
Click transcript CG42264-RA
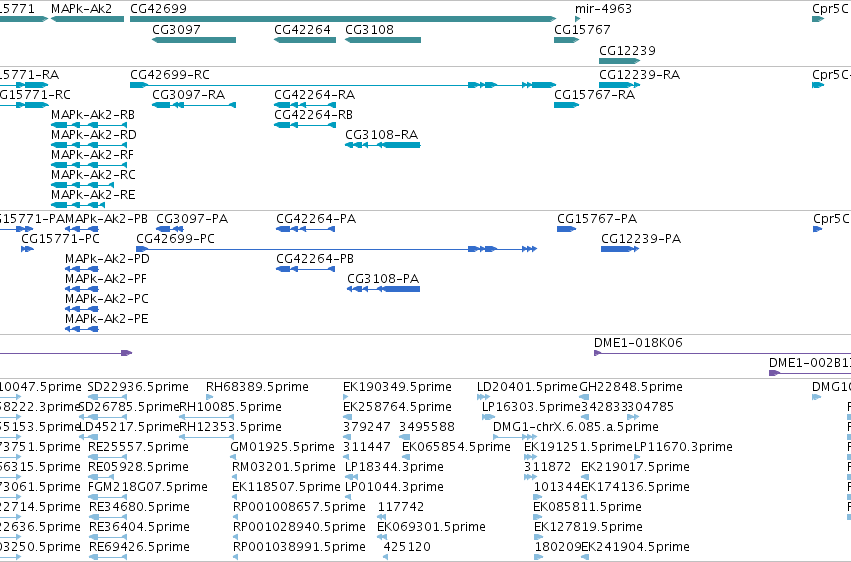coord(305,105)
